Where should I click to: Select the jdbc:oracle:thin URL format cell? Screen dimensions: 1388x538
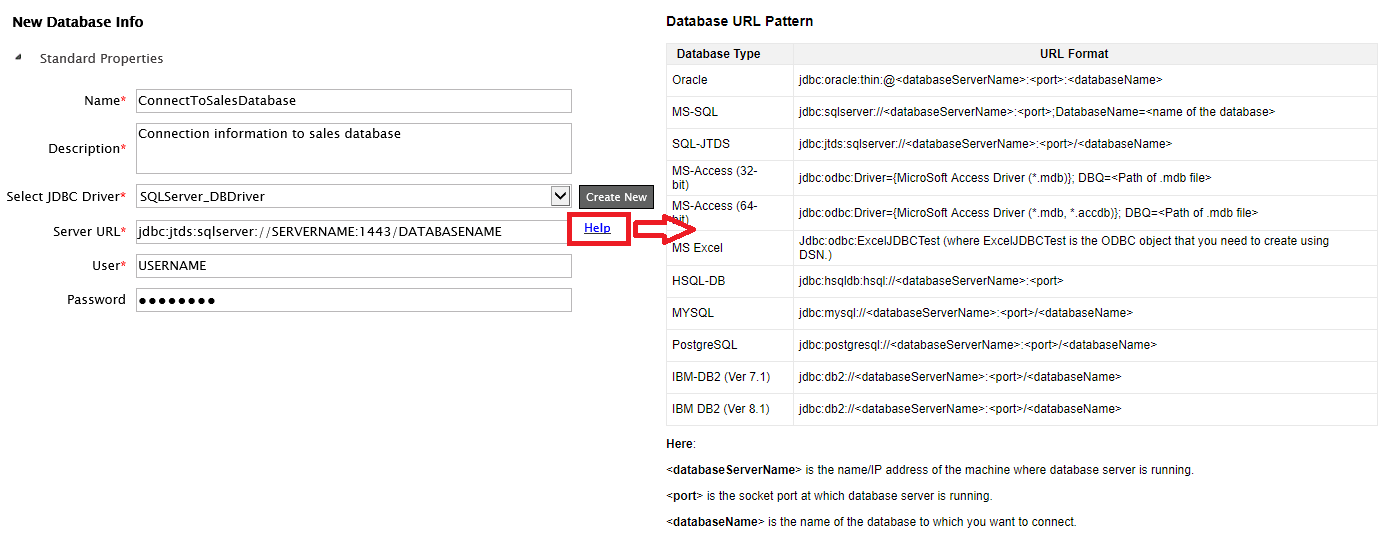tap(1085, 80)
